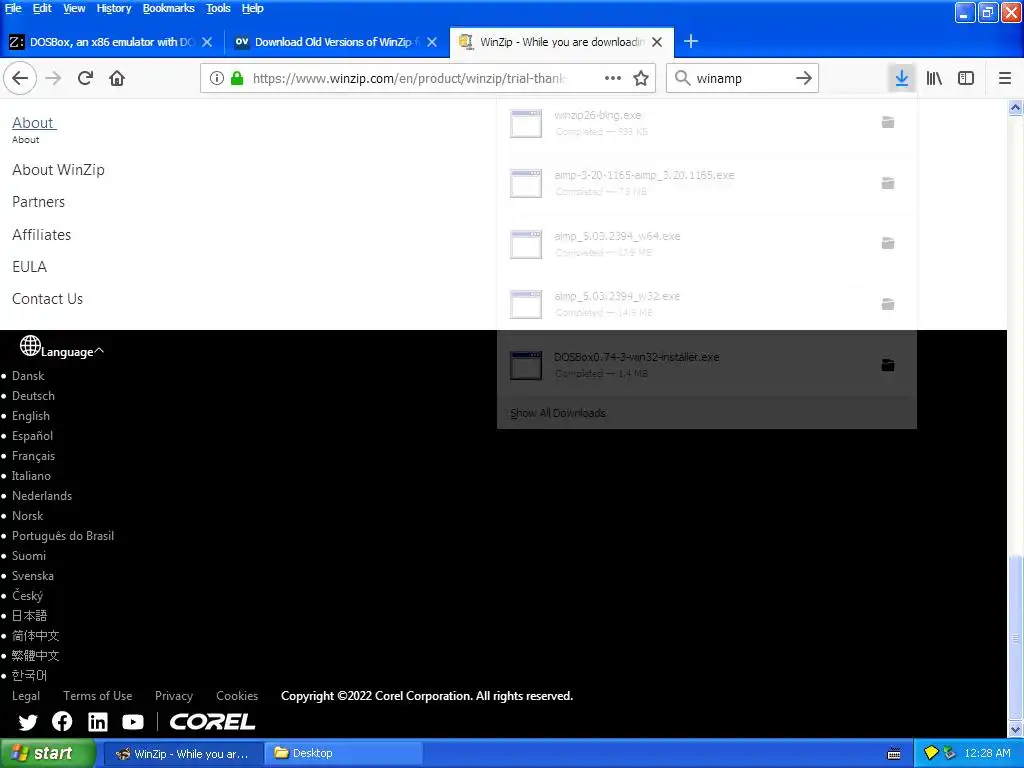1024x768 pixels.
Task: Open the Cookies footer link
Action: click(x=237, y=696)
